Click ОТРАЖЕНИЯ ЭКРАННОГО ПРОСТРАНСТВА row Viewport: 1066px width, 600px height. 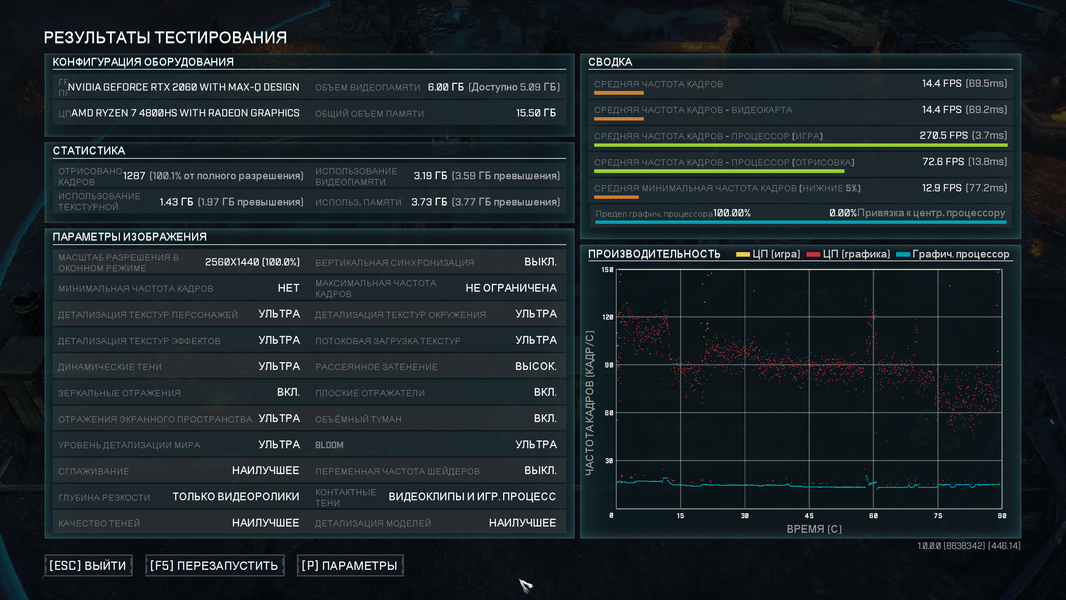point(180,419)
